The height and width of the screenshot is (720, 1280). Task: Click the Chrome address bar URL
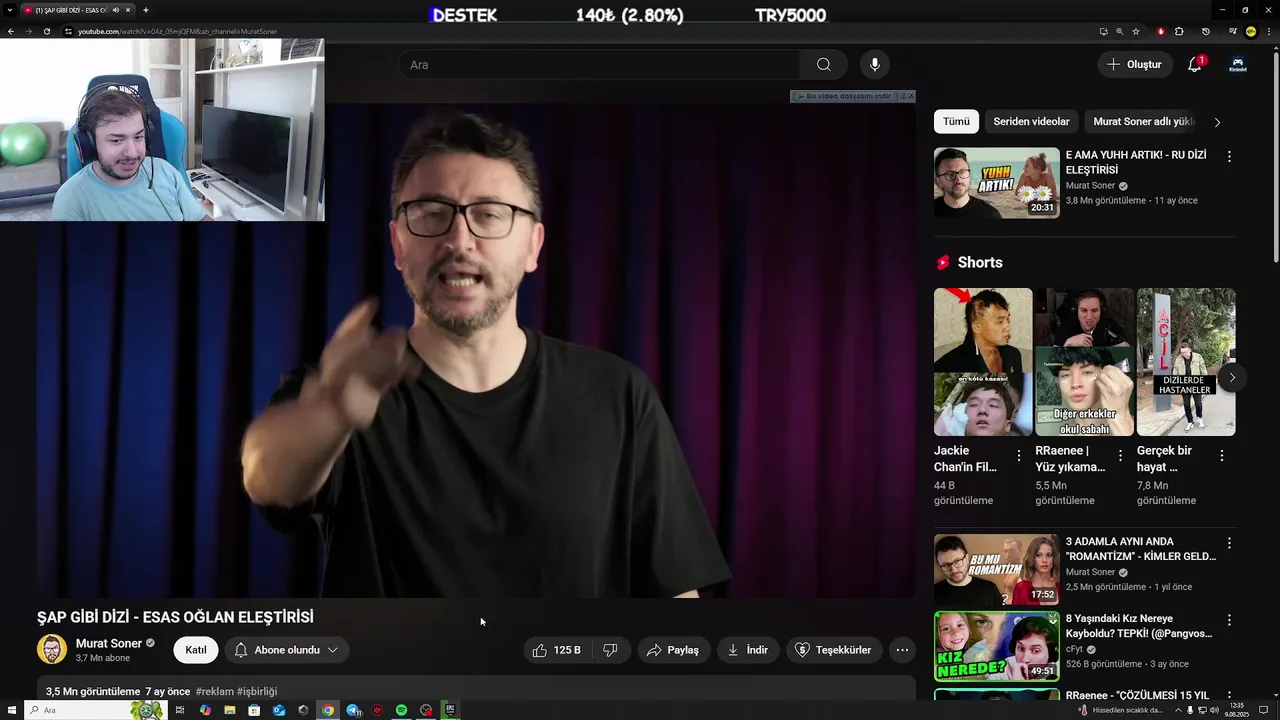(177, 31)
